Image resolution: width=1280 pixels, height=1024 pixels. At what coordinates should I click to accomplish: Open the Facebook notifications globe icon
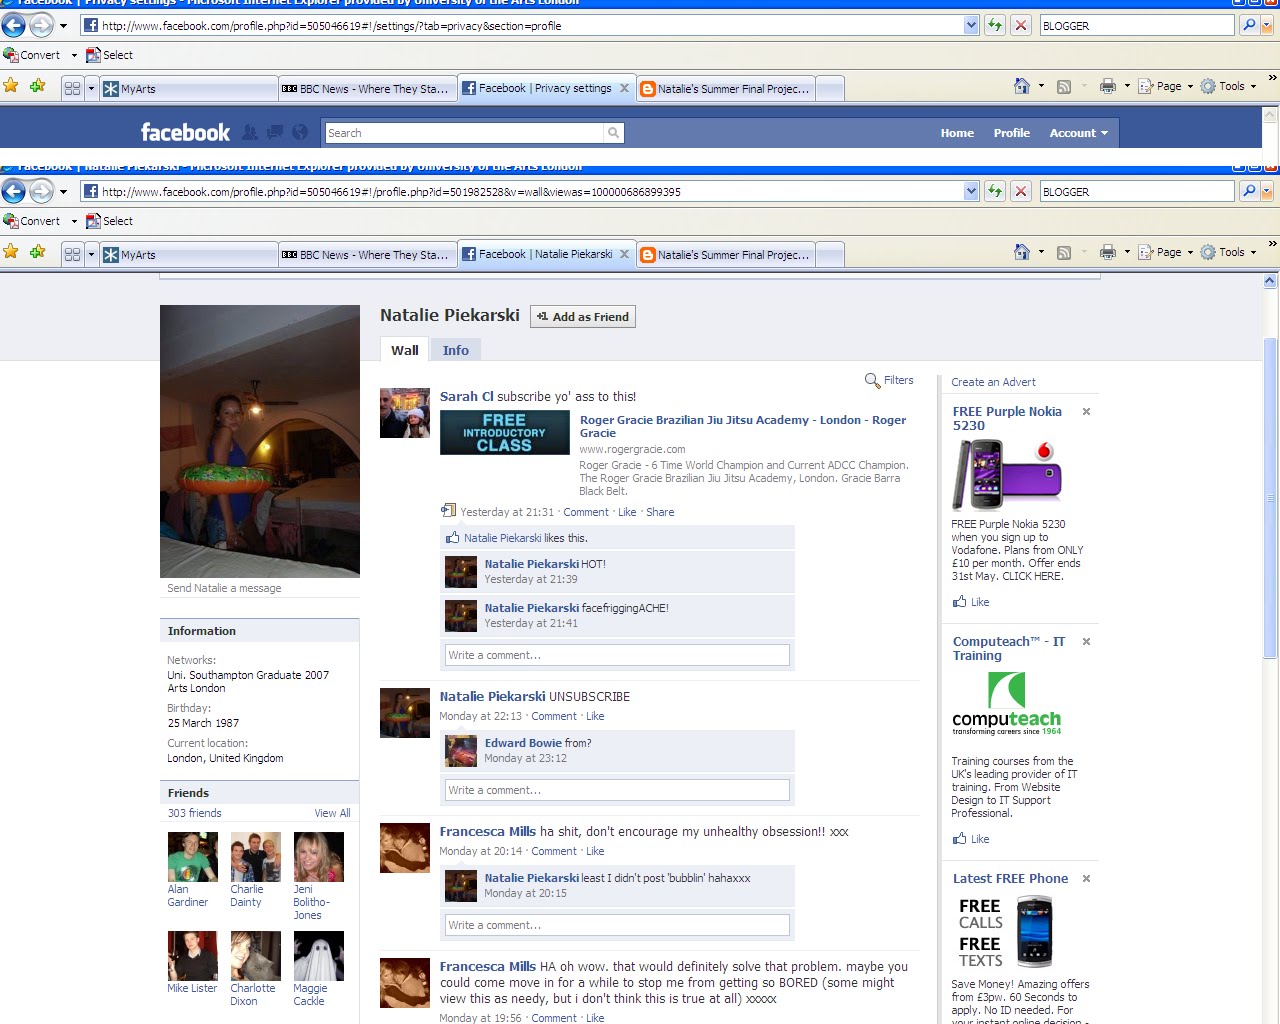[300, 132]
